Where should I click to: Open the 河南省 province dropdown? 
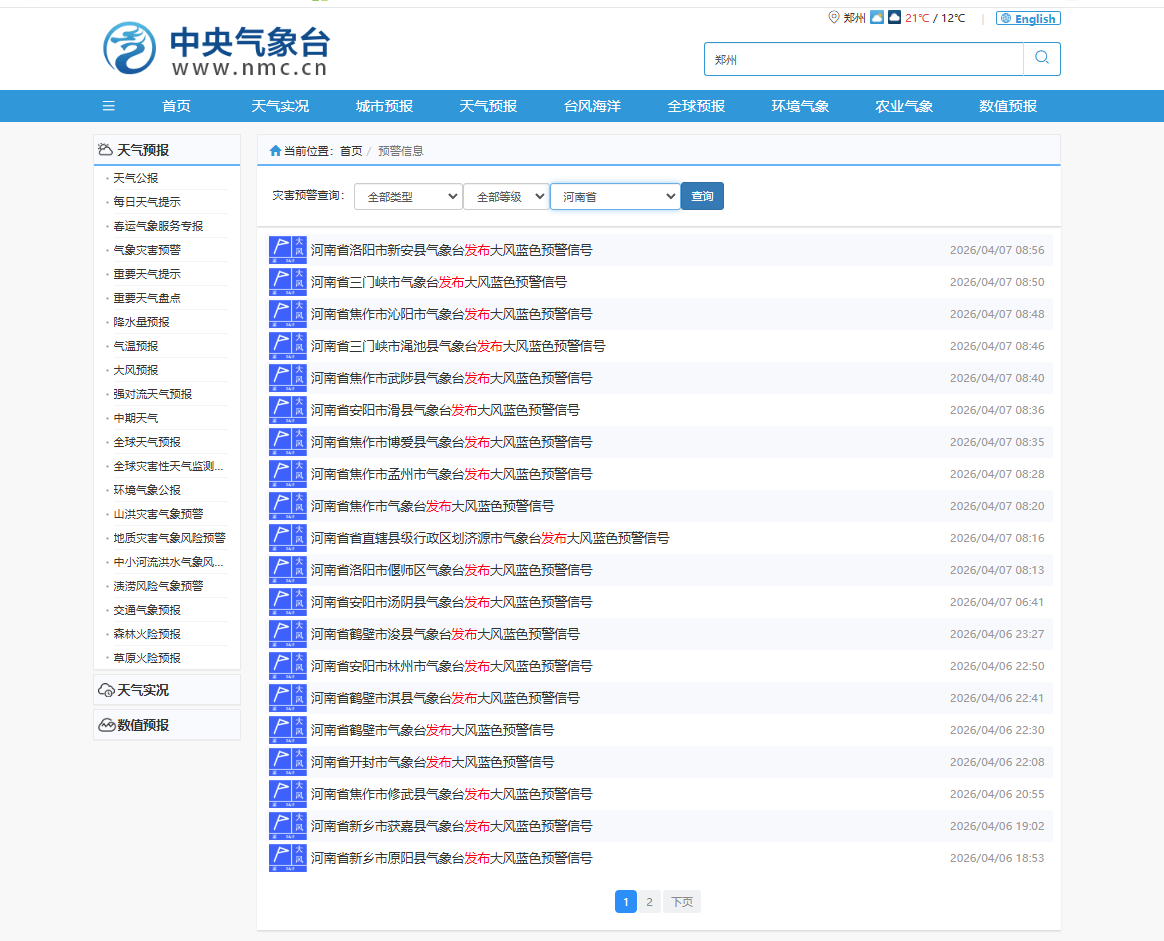[x=614, y=197]
